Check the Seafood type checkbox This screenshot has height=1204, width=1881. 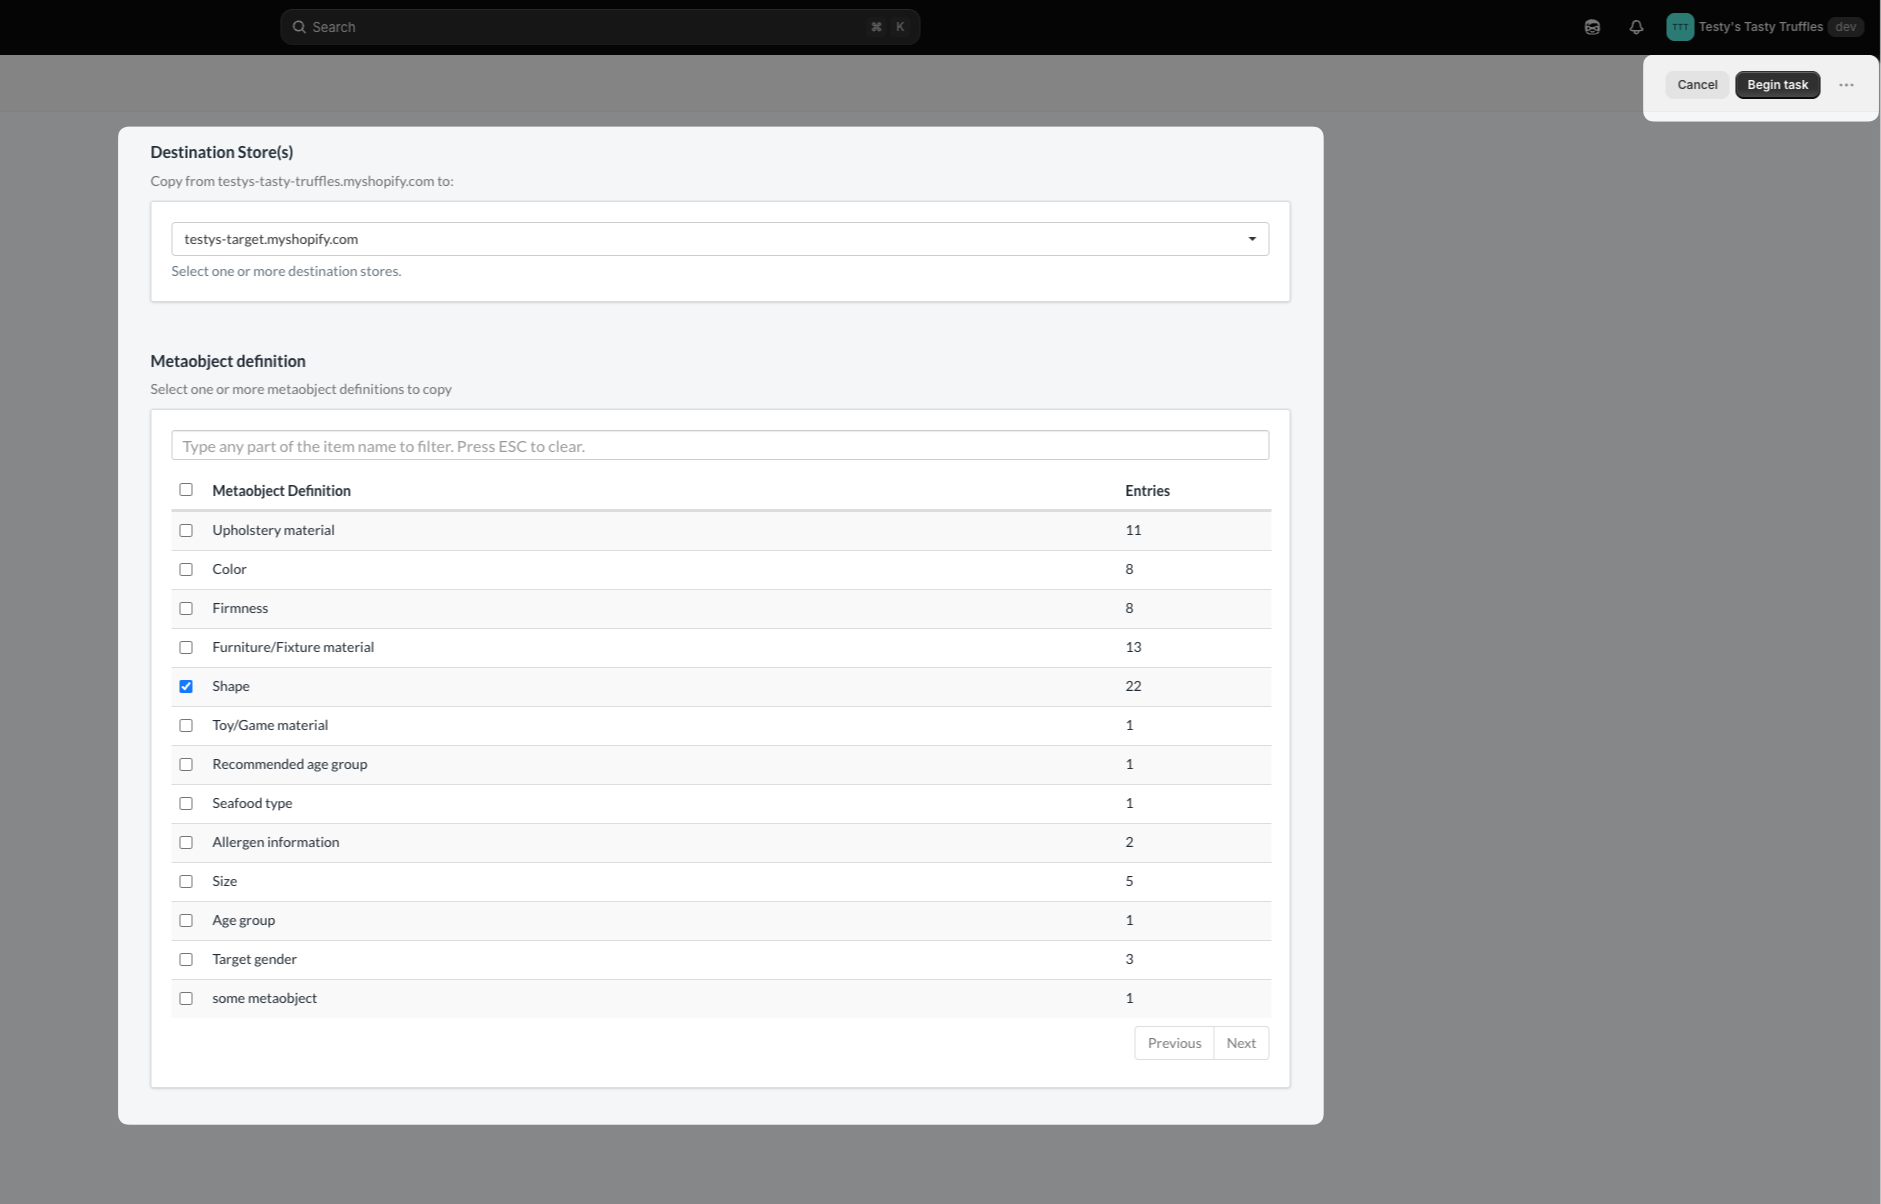(186, 803)
